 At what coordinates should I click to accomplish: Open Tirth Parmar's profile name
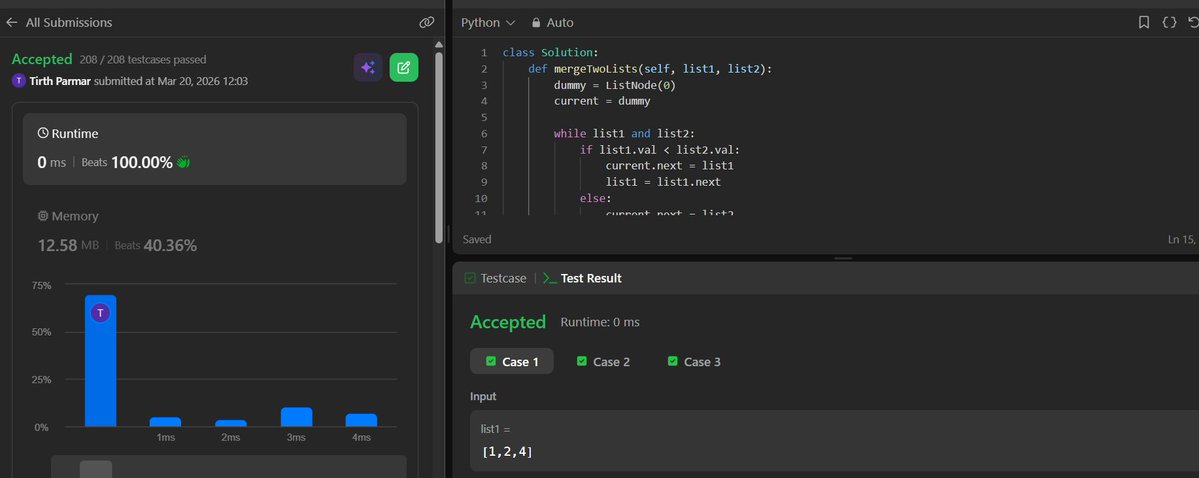pyautogui.click(x=60, y=81)
